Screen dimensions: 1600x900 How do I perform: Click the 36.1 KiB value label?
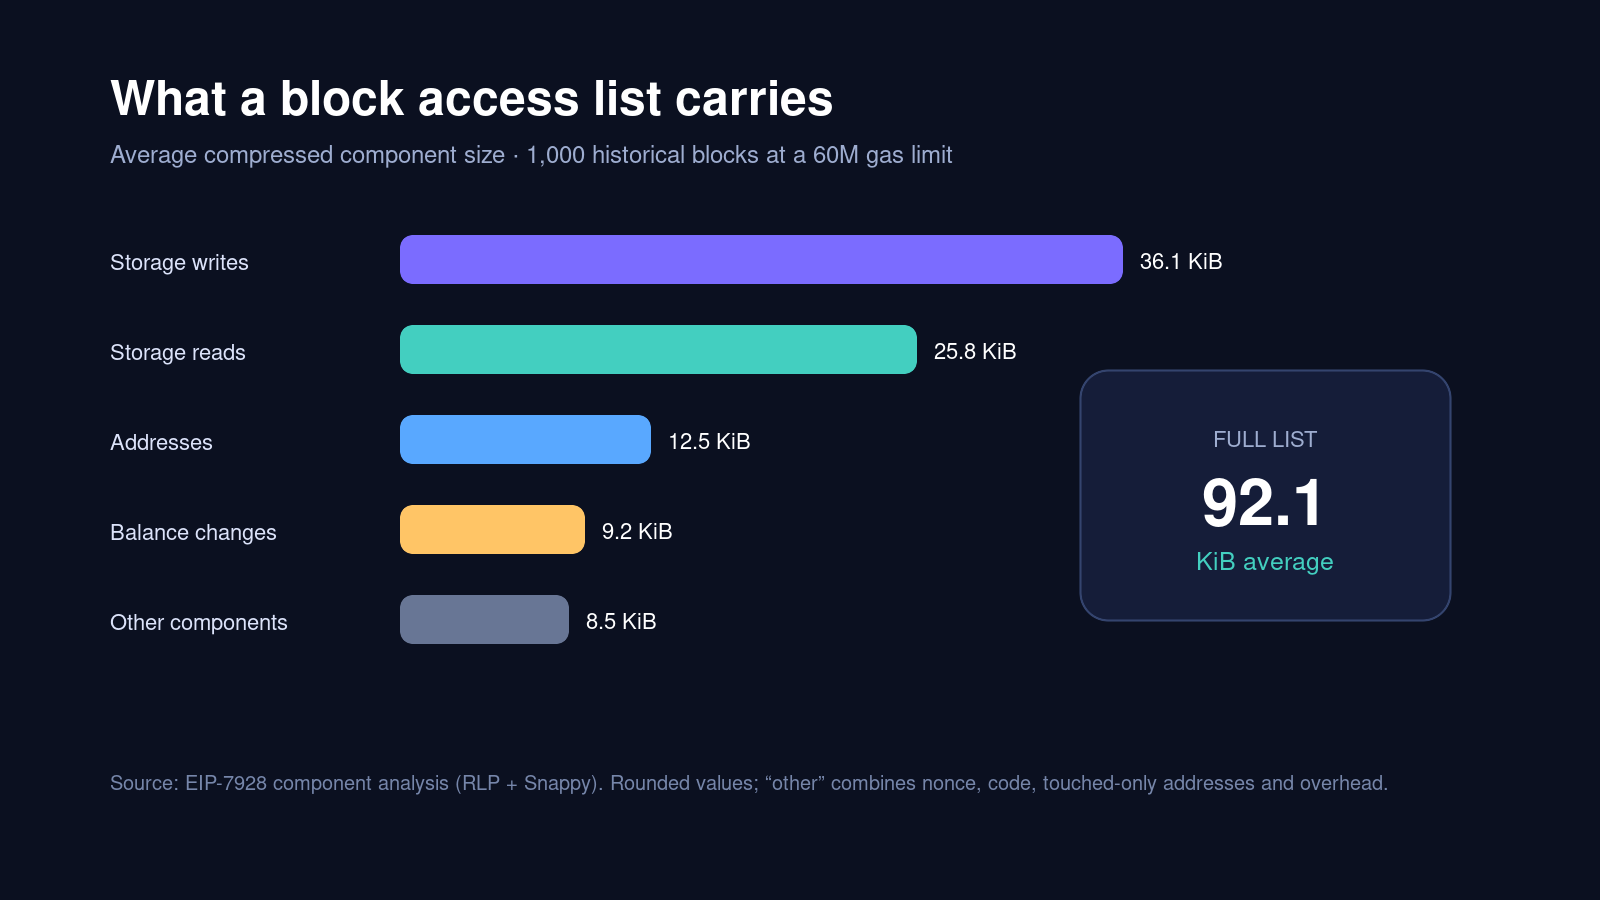point(1181,261)
